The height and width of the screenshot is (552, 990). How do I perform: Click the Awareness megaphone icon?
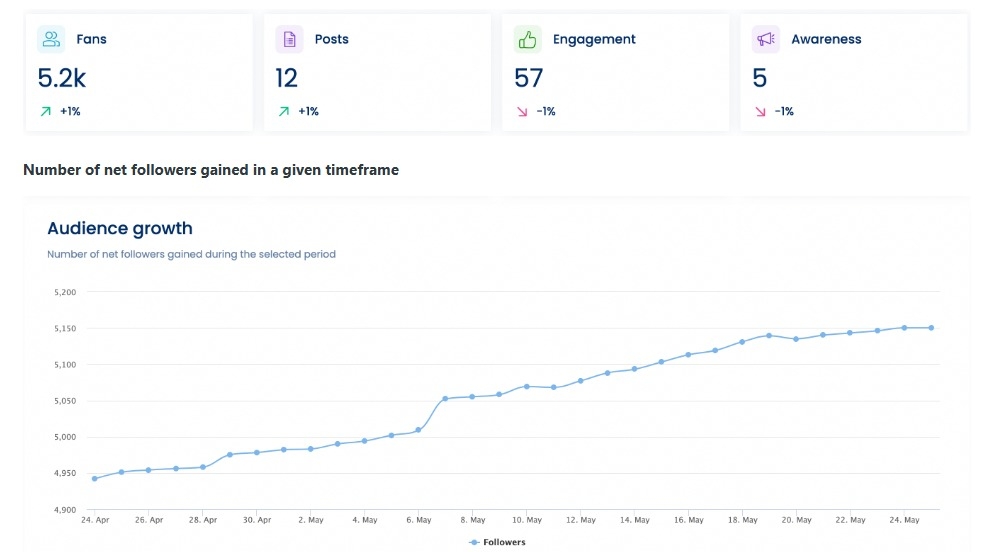[766, 39]
